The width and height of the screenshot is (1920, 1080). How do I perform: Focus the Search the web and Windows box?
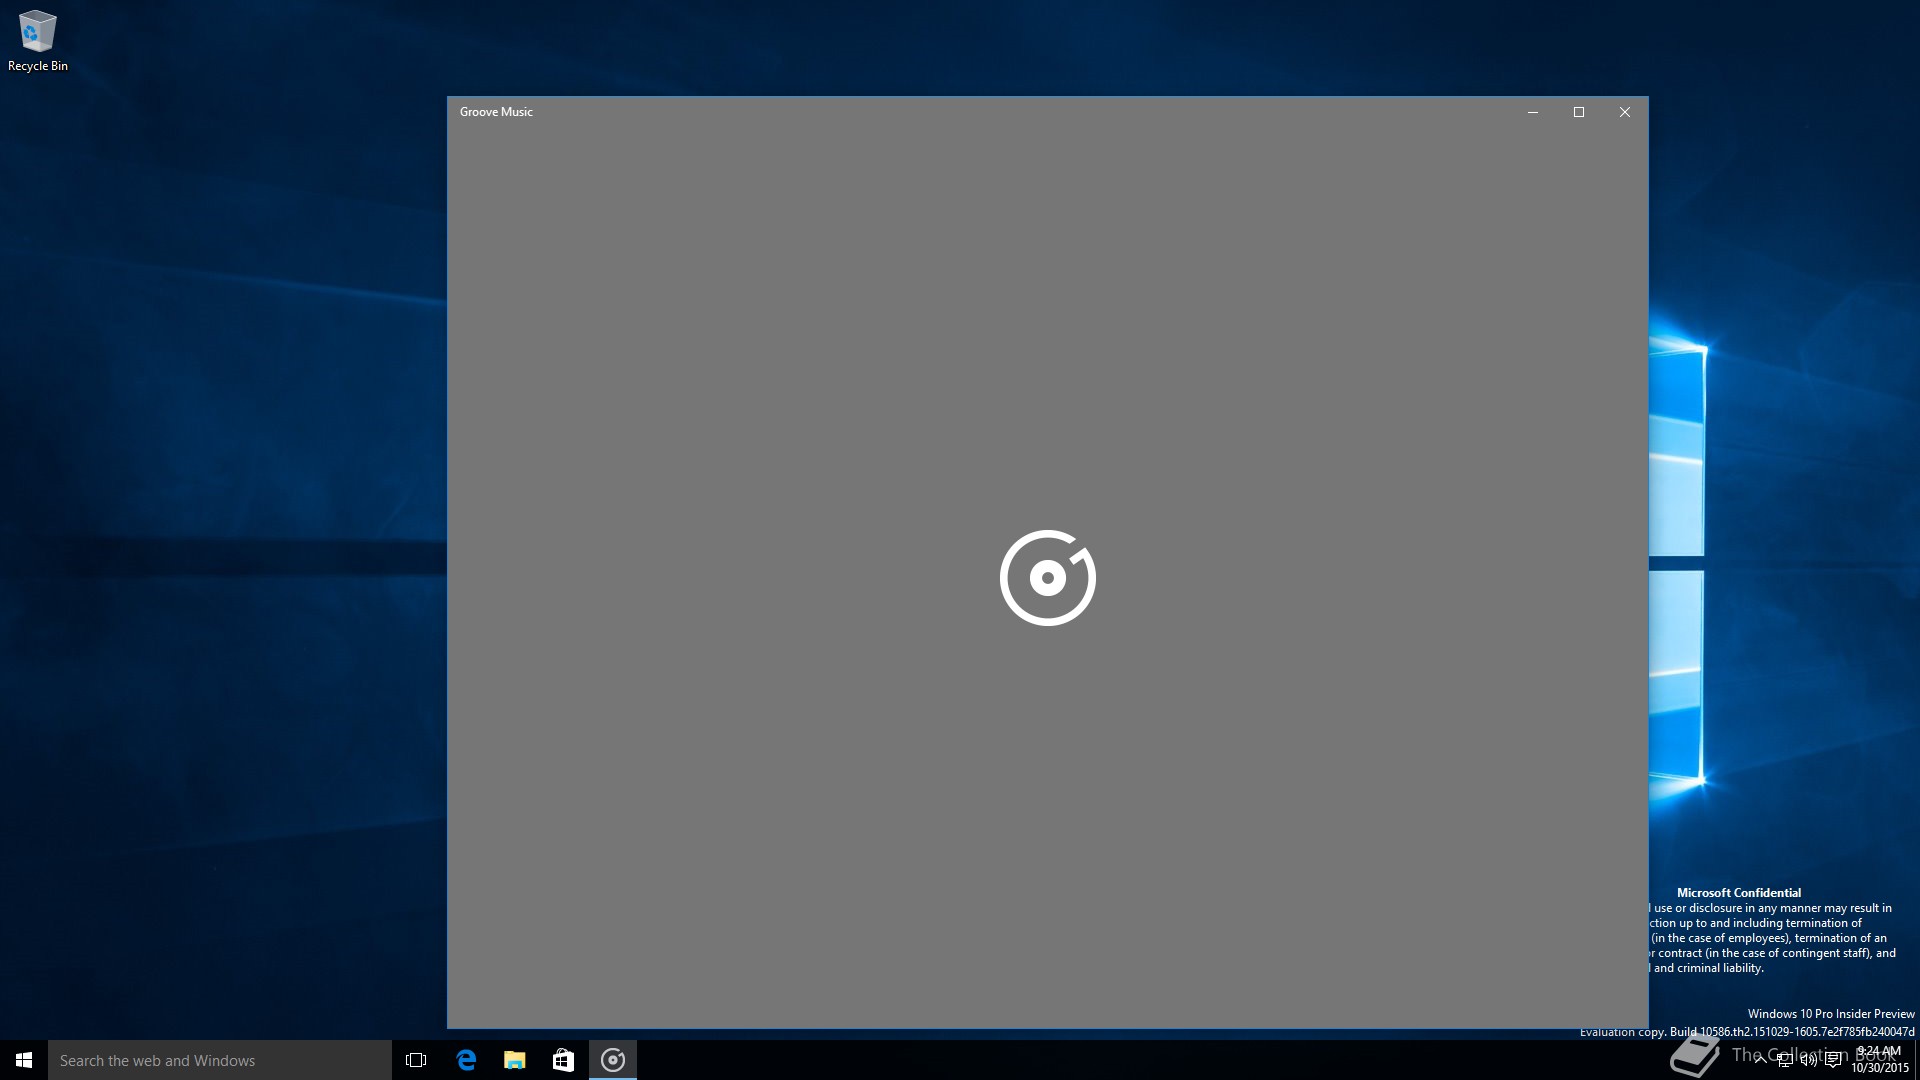point(220,1060)
